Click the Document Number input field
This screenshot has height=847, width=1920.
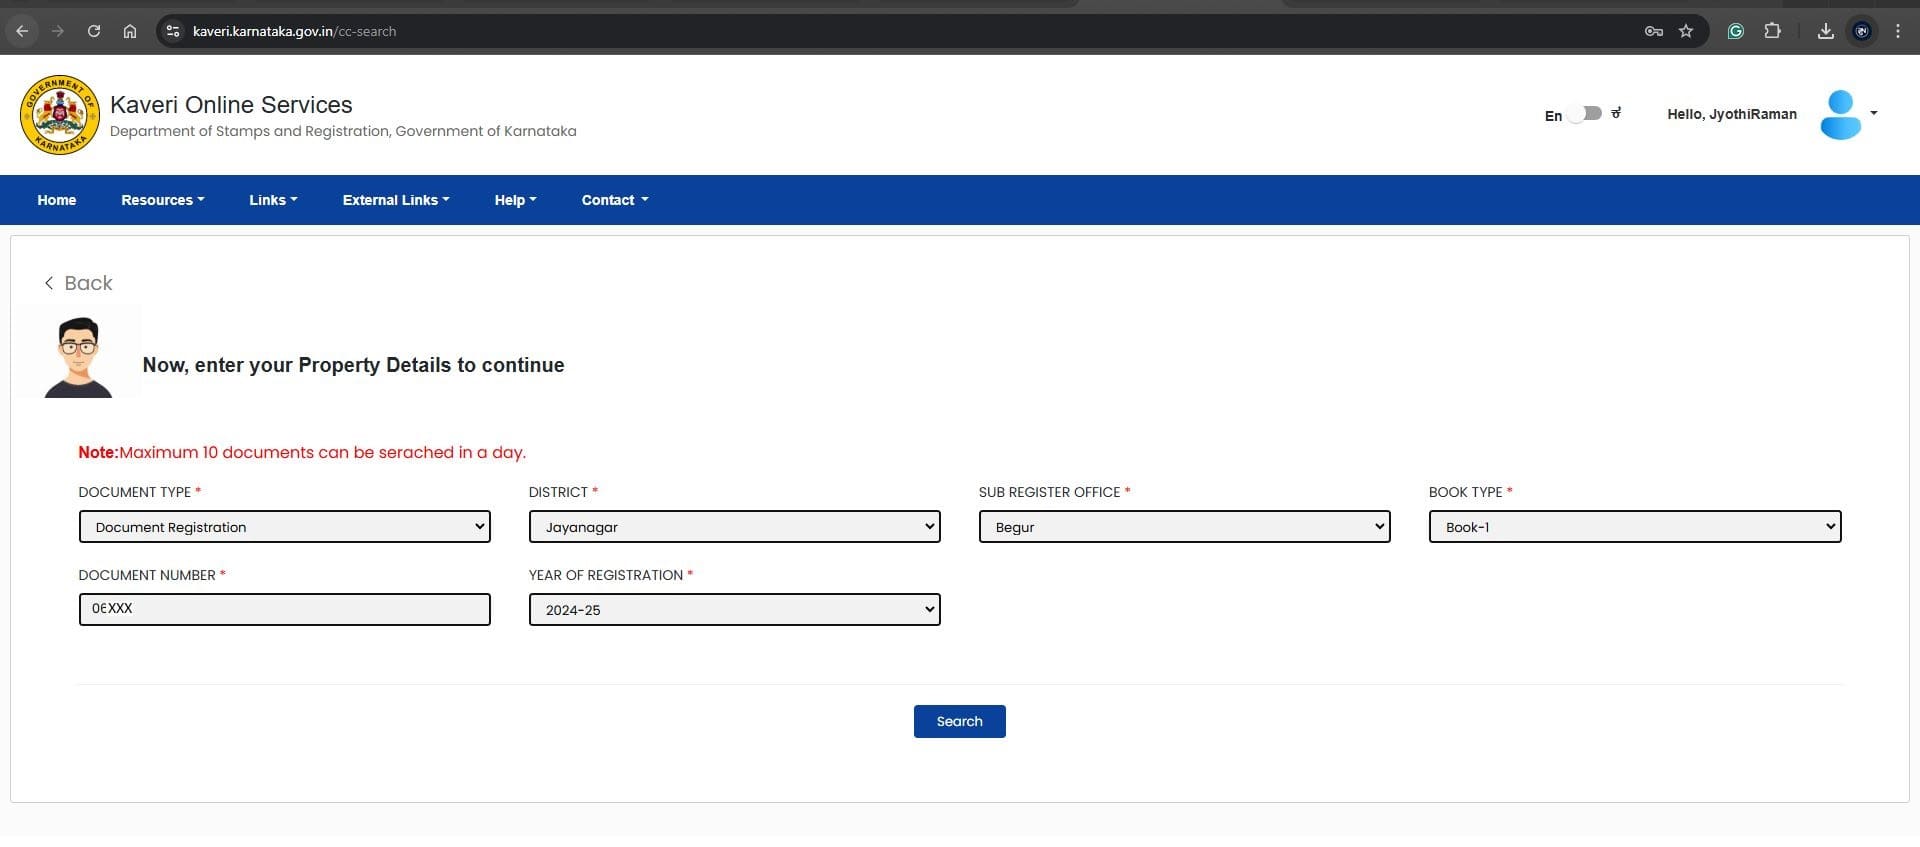click(284, 609)
